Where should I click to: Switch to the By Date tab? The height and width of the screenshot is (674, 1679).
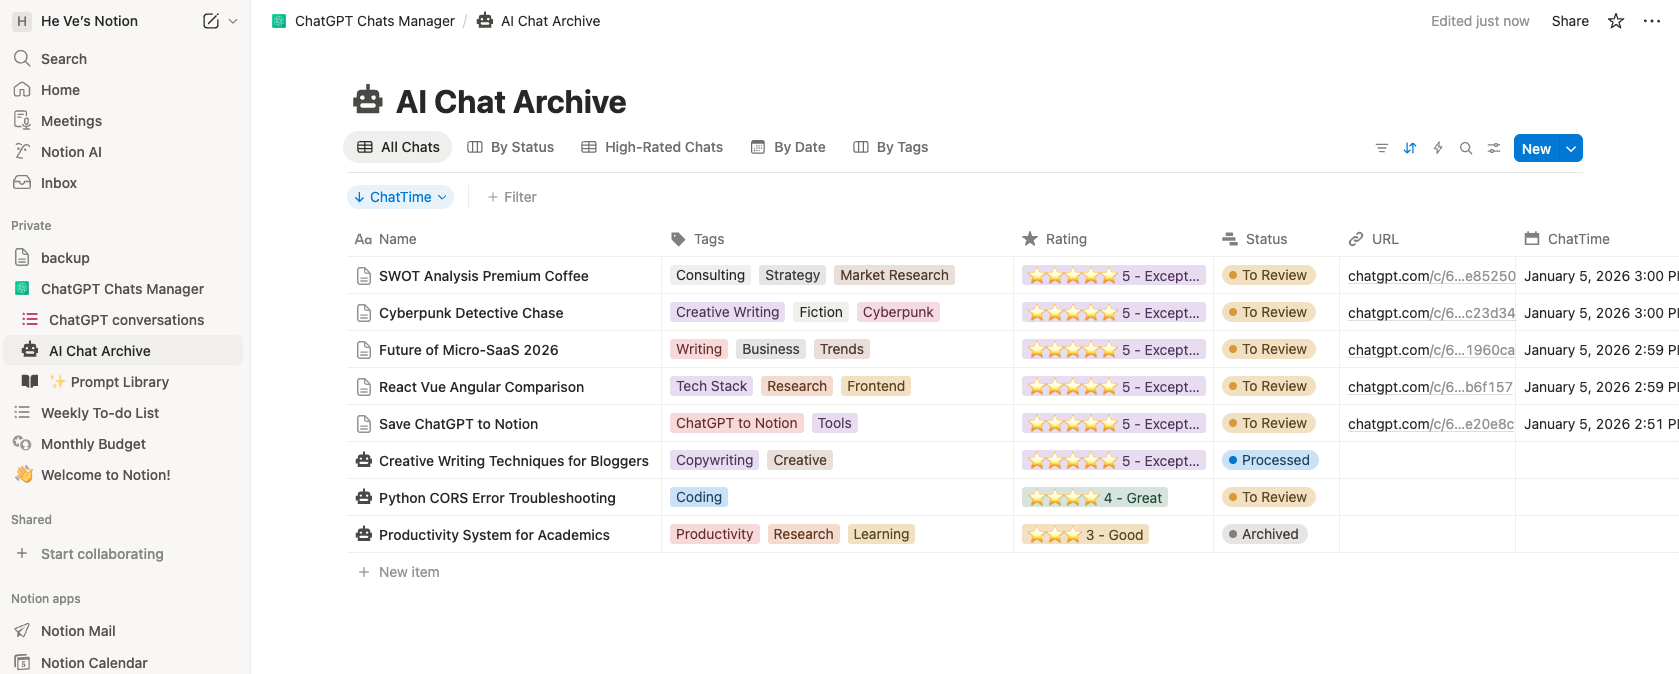coord(788,147)
